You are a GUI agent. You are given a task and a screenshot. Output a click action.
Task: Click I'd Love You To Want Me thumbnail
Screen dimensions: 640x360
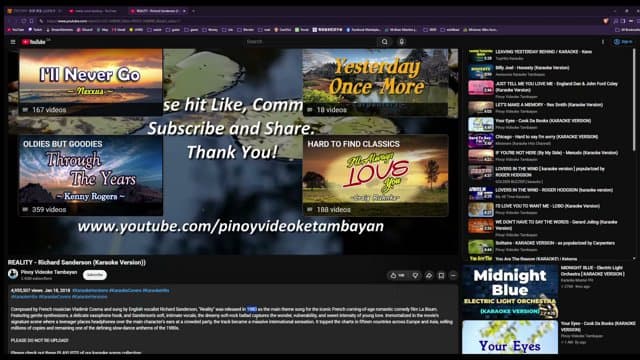tap(480, 209)
